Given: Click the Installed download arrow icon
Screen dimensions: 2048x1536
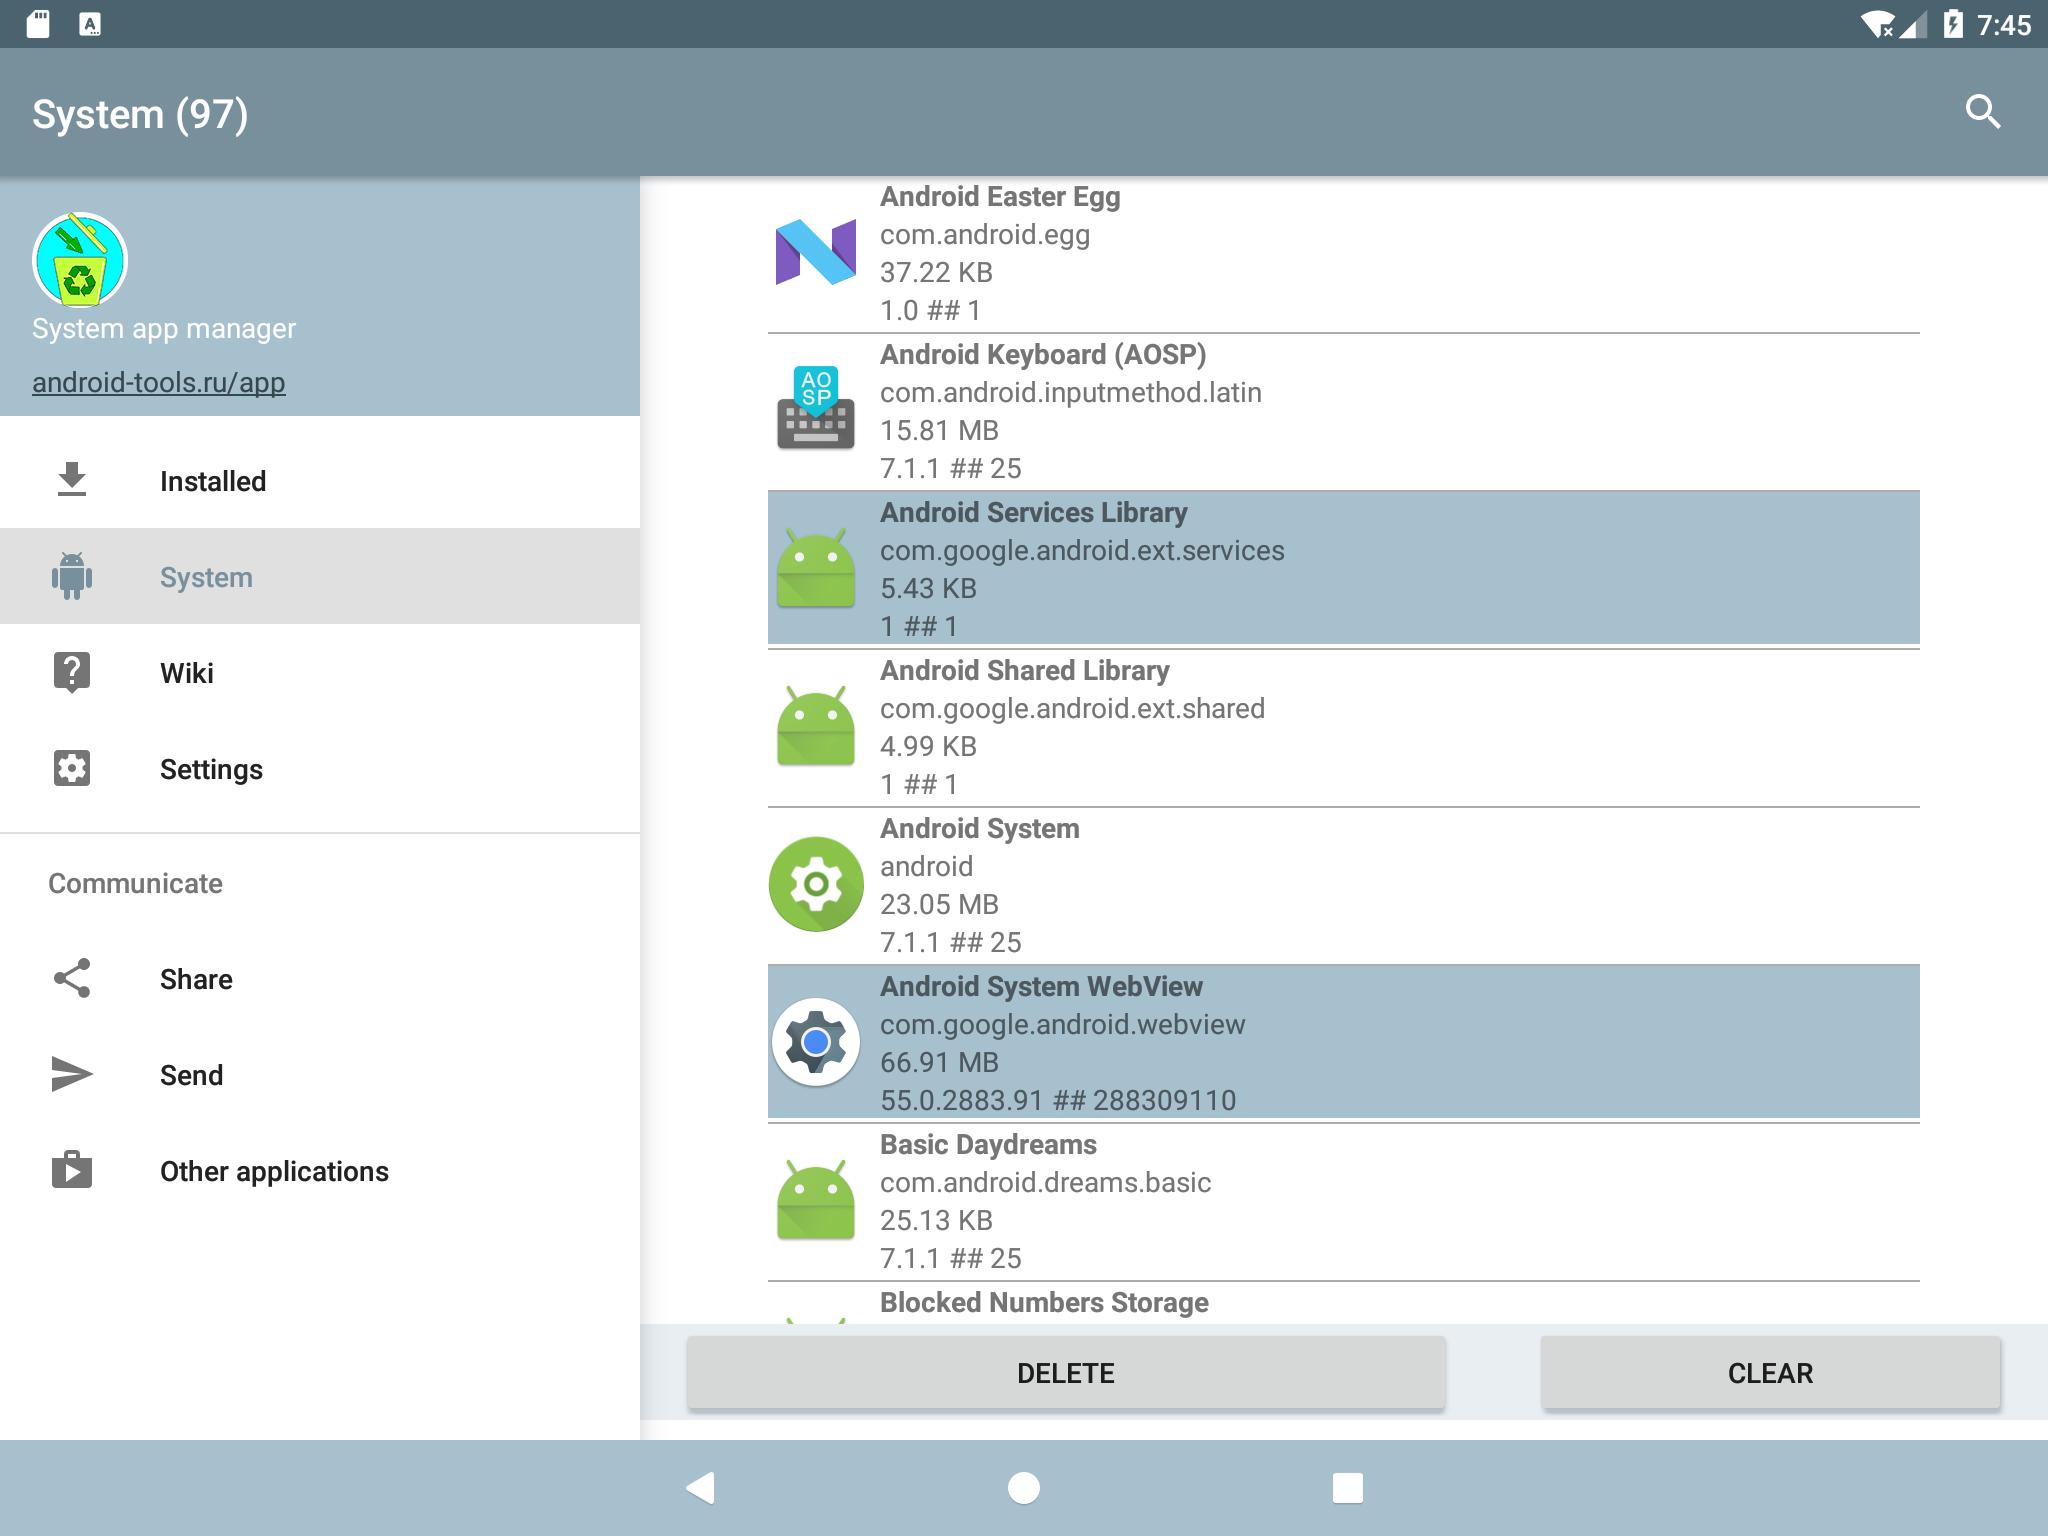Looking at the screenshot, I should pos(72,480).
